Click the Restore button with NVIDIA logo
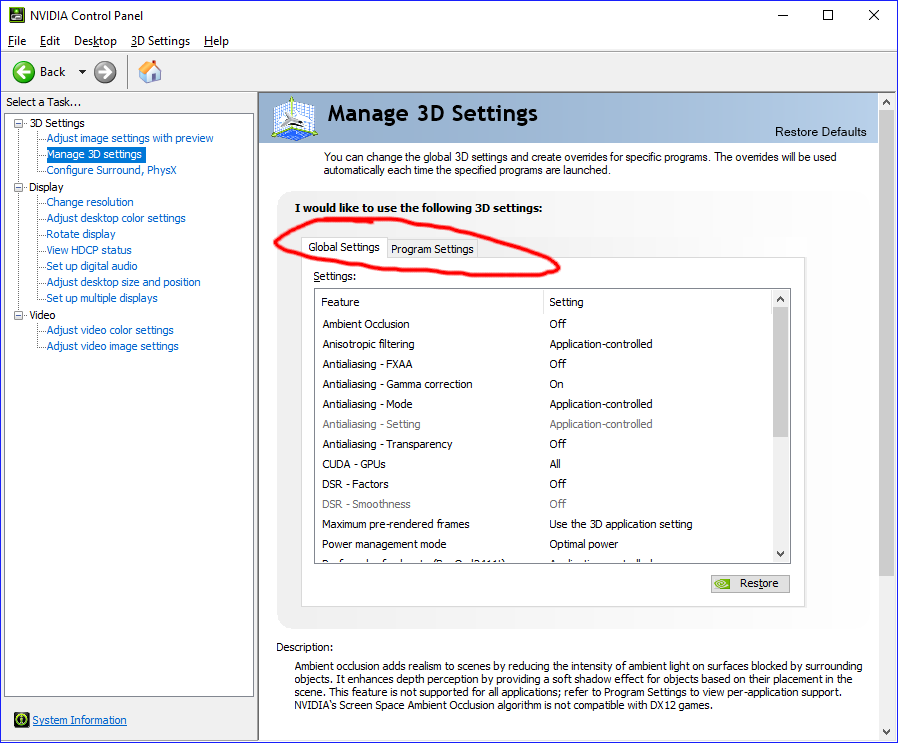The height and width of the screenshot is (743, 898). tap(750, 583)
